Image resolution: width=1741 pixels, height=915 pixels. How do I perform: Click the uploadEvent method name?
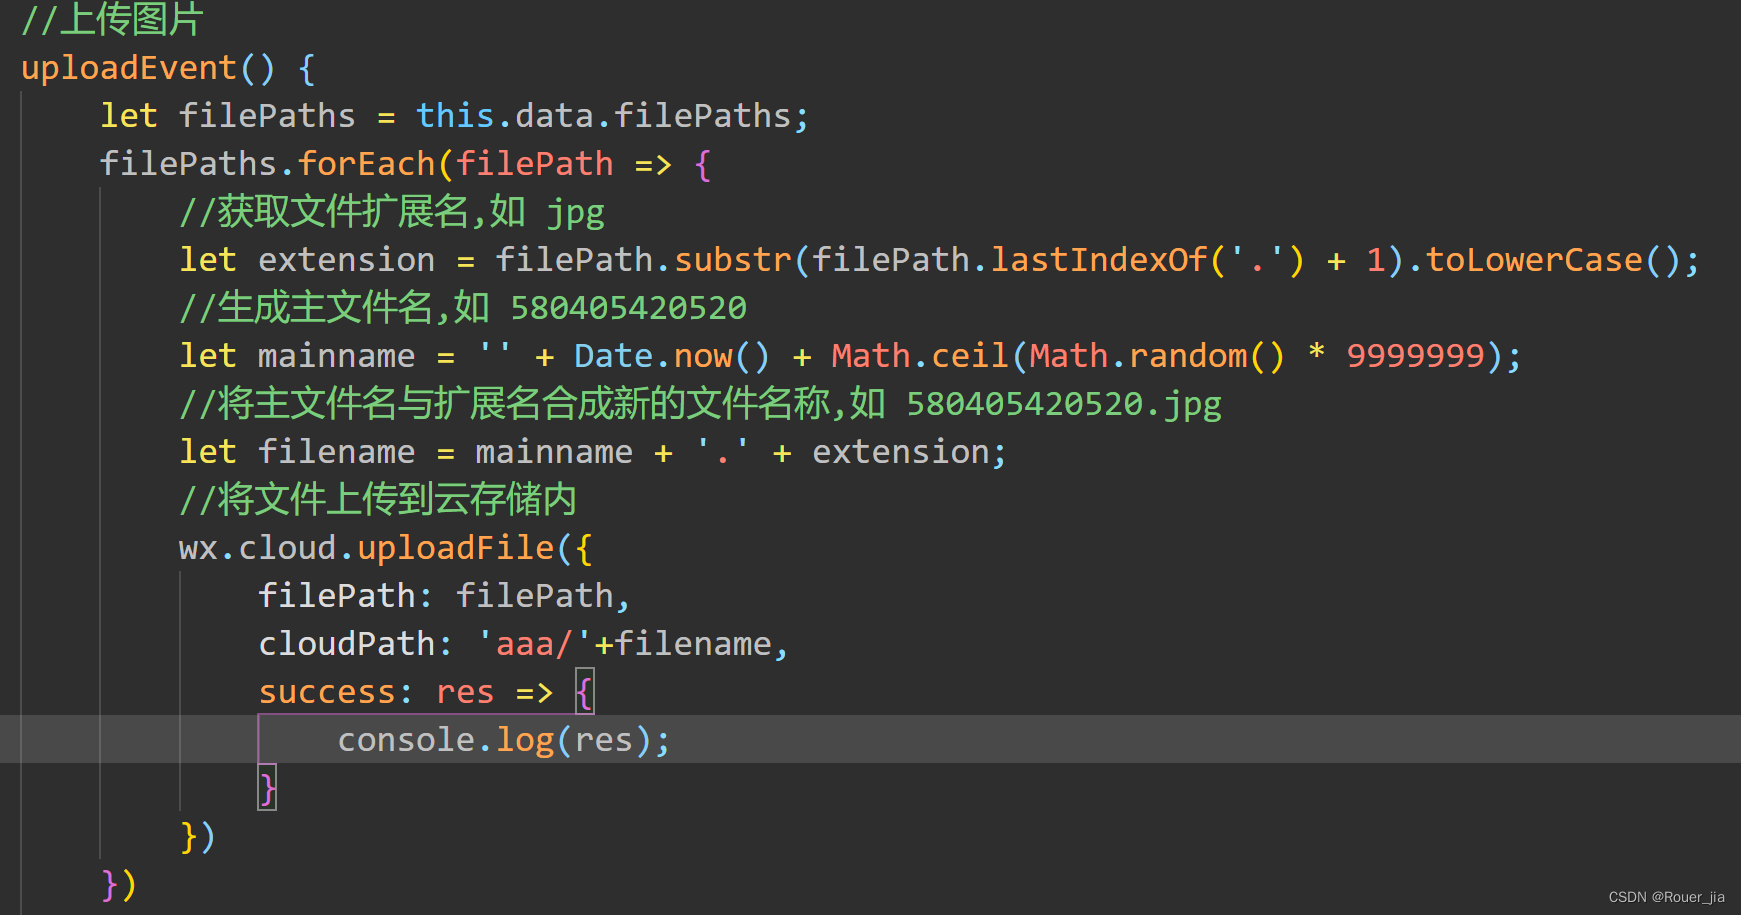pos(129,68)
